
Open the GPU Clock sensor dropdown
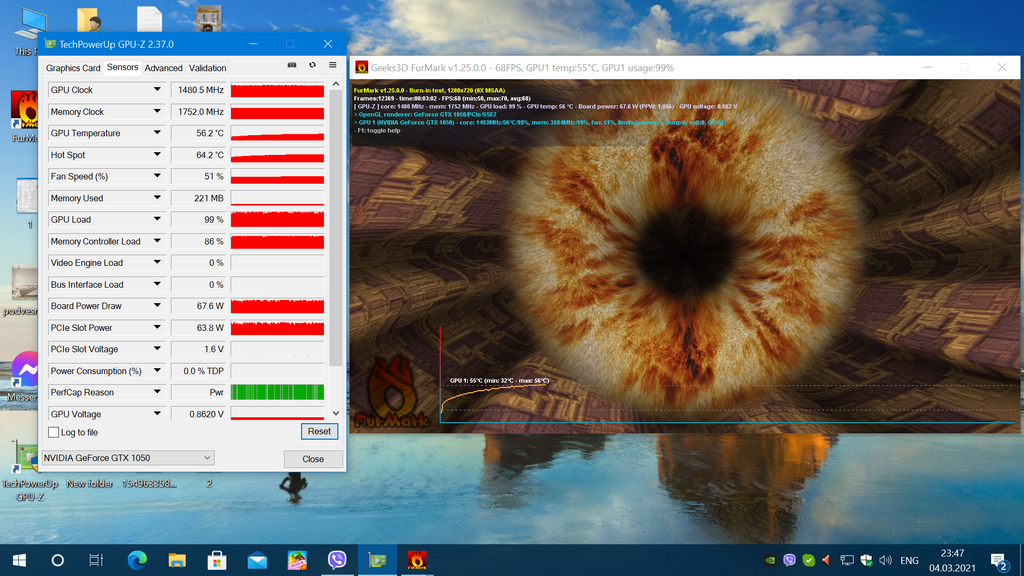(157, 90)
